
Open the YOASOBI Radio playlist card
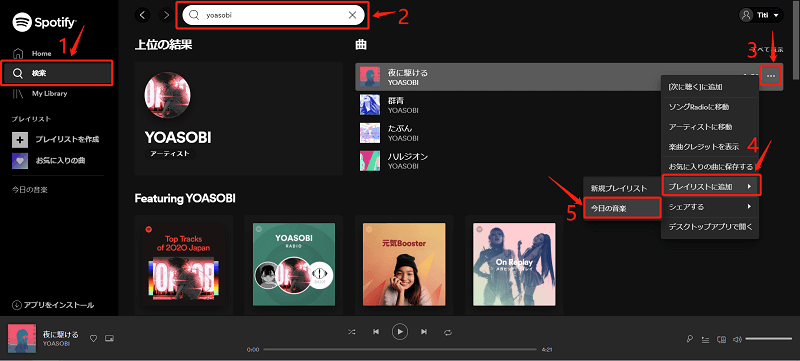tap(294, 265)
